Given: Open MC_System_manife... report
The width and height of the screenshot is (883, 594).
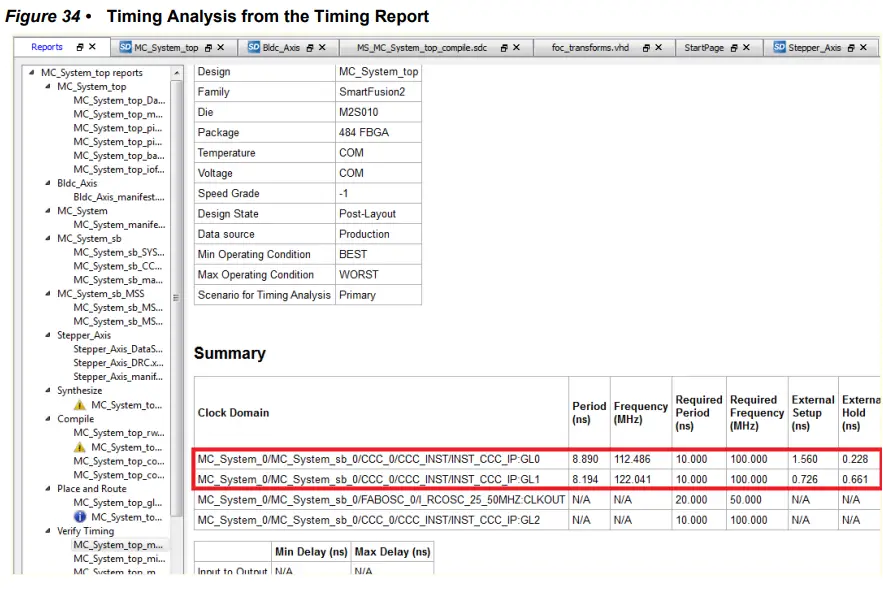Looking at the screenshot, I should point(119,225).
